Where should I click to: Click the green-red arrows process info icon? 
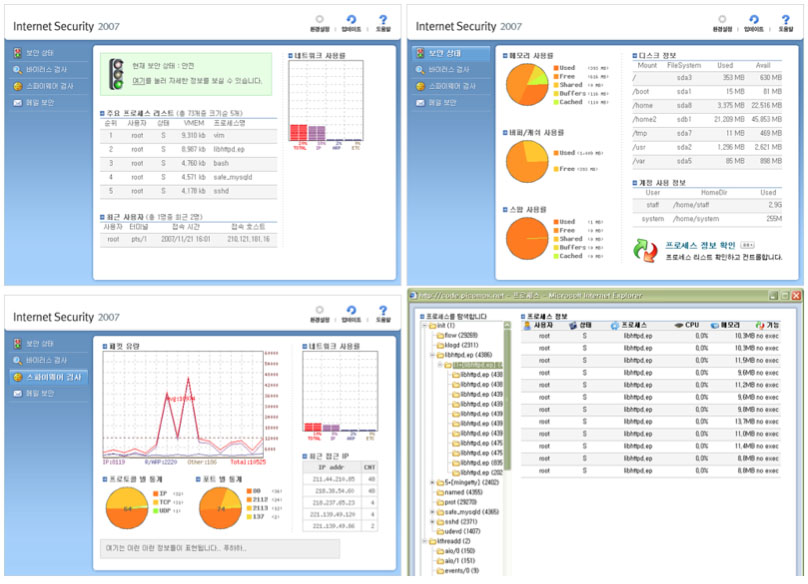645,251
